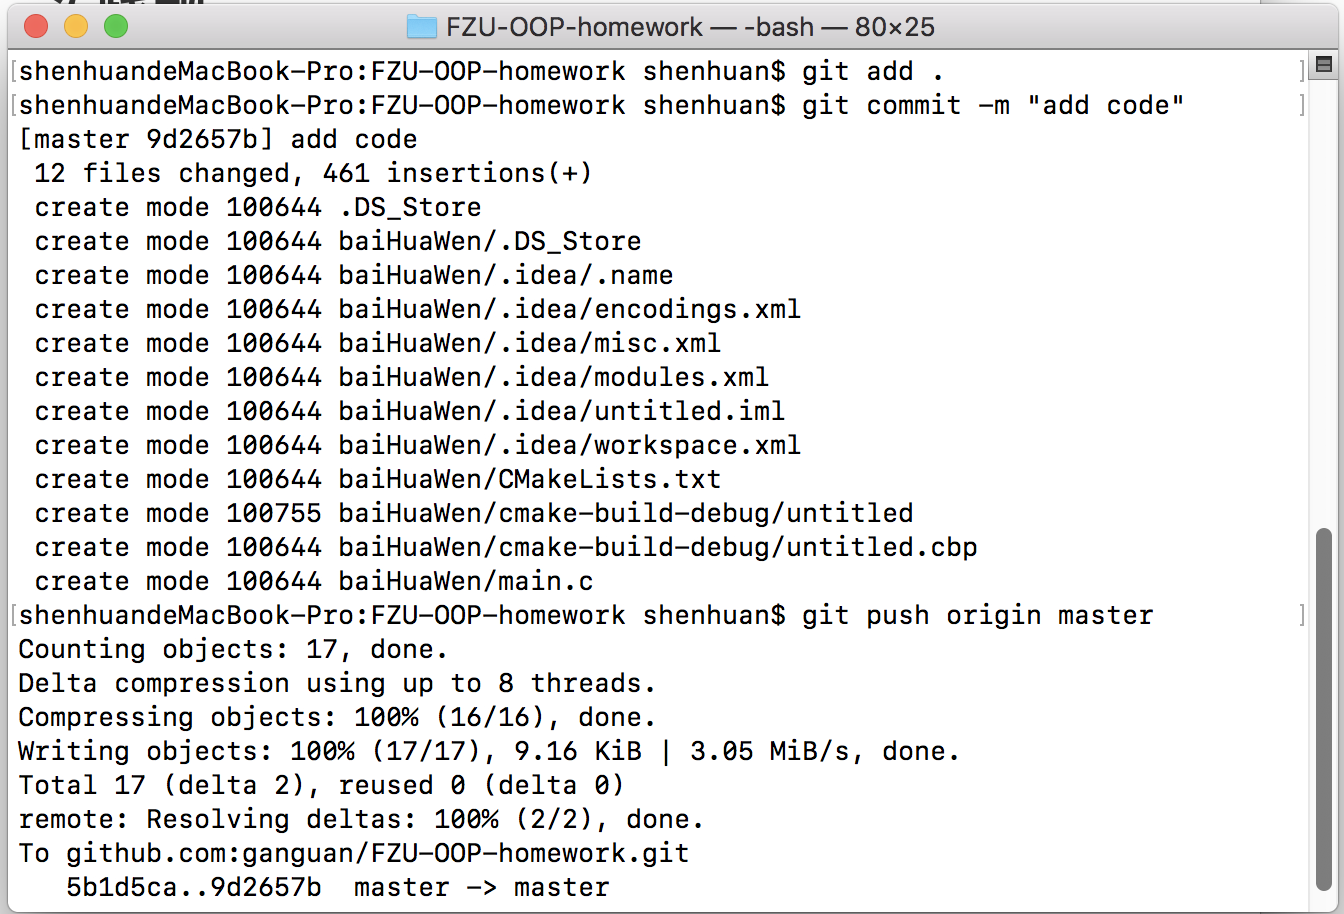1344x914 pixels.
Task: Zoom the window with the green button
Action: pyautogui.click(x=116, y=27)
